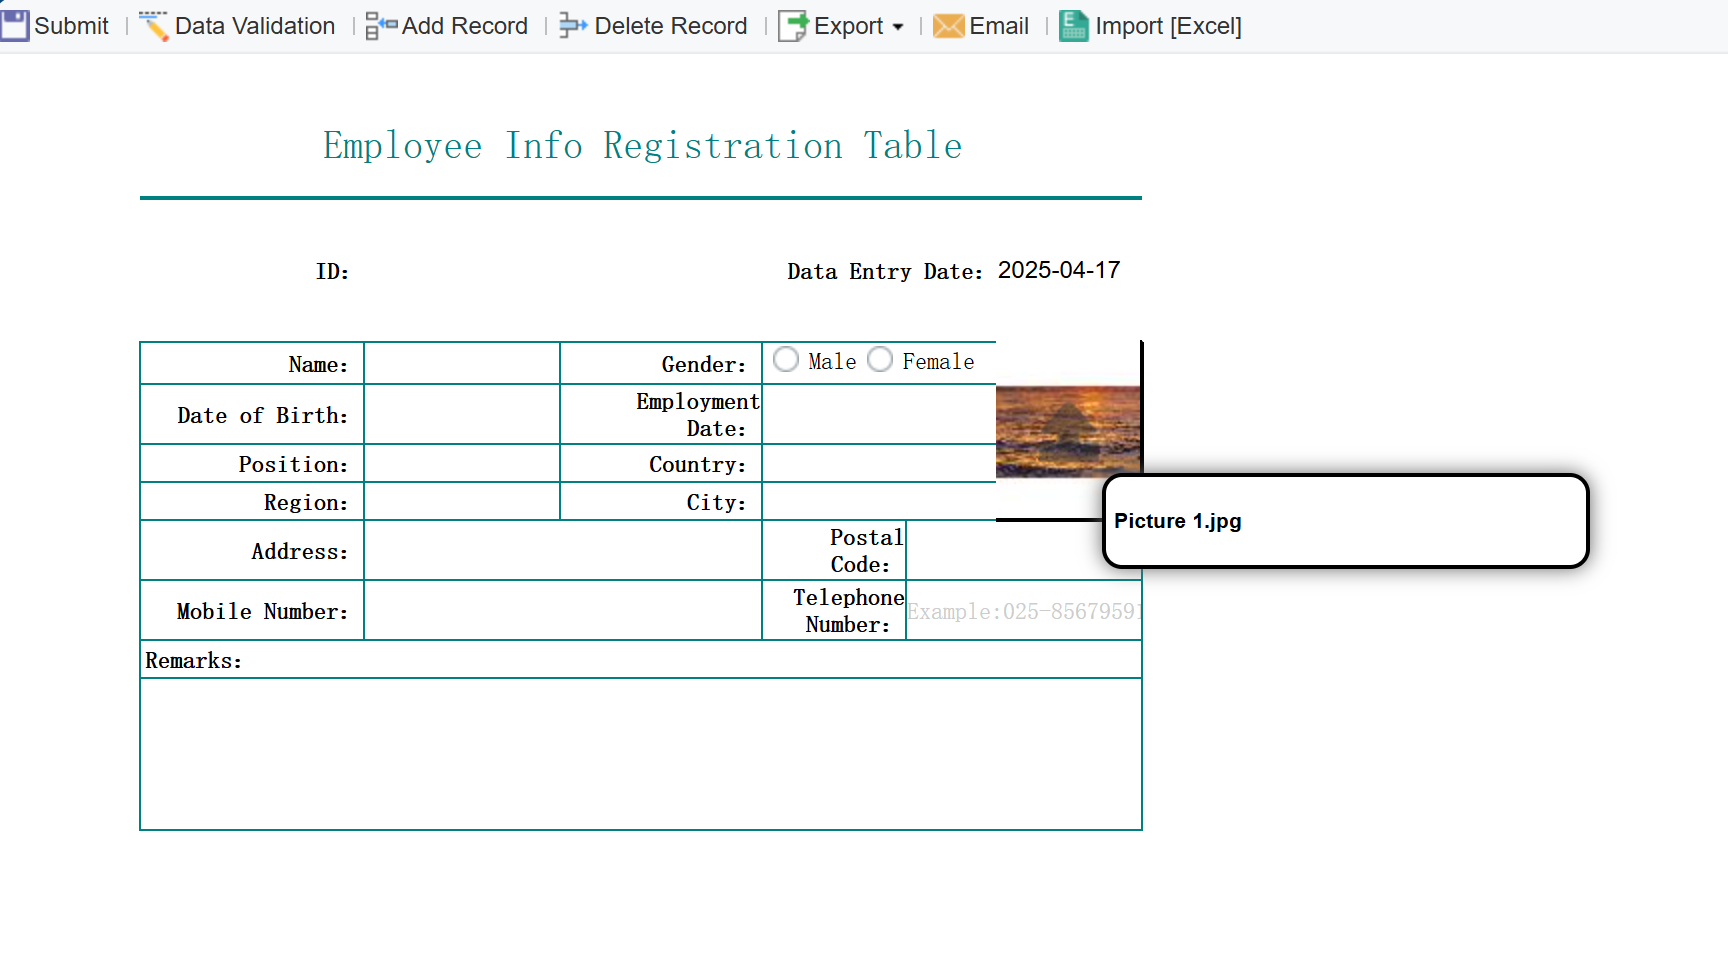Viewport: 1728px width, 964px height.
Task: Toggle the Gender selection to Male
Action: (786, 359)
